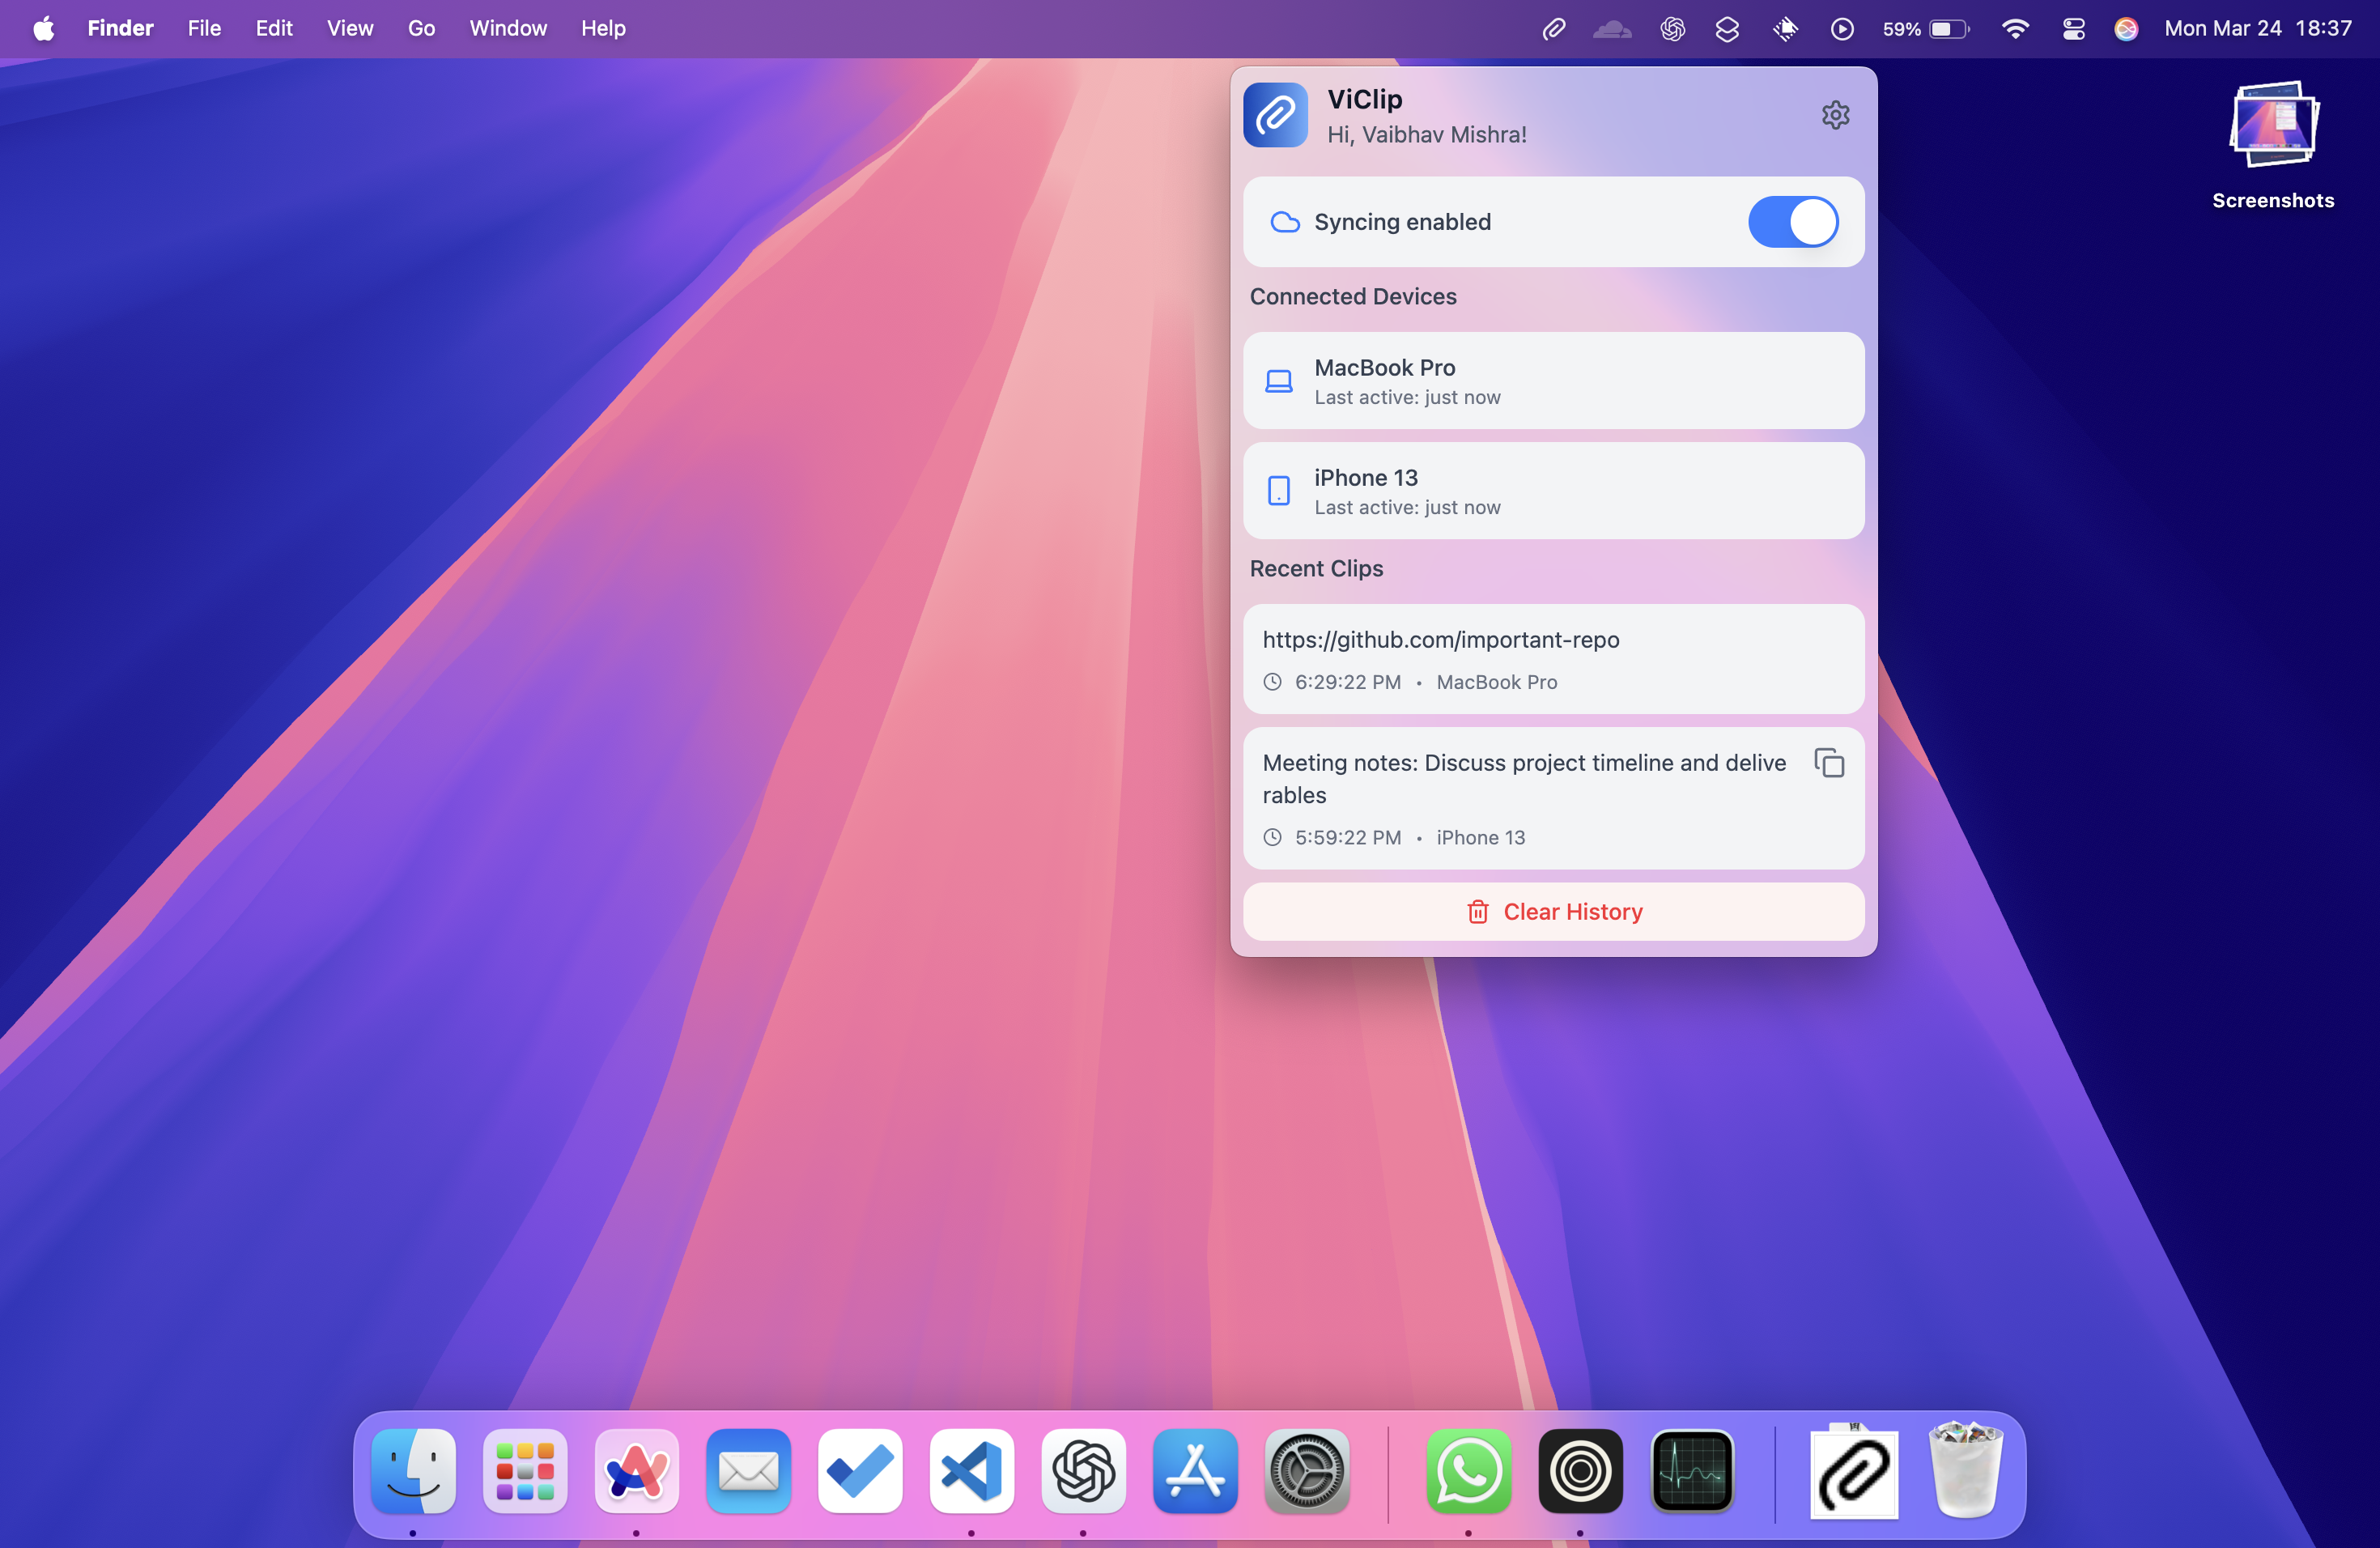Open Launchpad from the Dock
The width and height of the screenshot is (2380, 1548).
tap(525, 1471)
